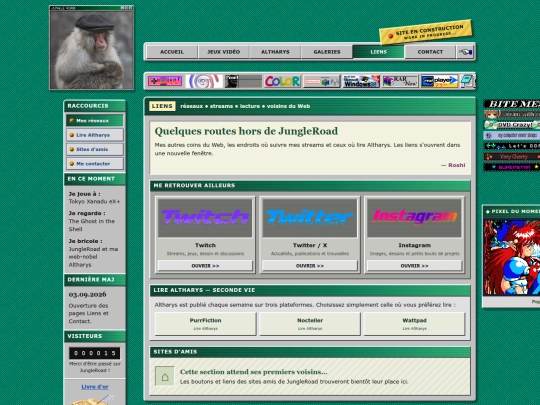Screen dimensions: 540x405
Task: Select the active LIENS tab
Action: (x=378, y=52)
